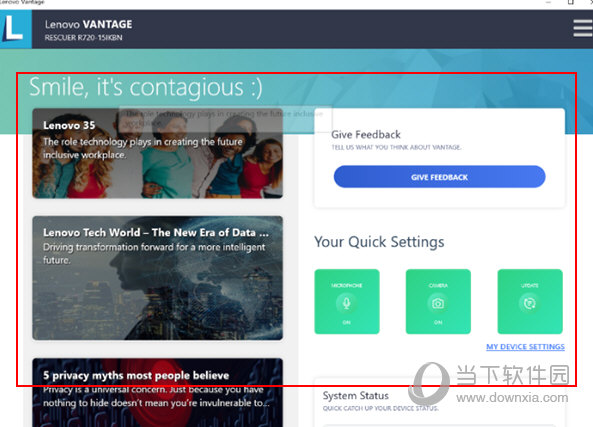The width and height of the screenshot is (593, 427).
Task: Click the RESCUER R720-15IKBN device name
Action: 83,37
